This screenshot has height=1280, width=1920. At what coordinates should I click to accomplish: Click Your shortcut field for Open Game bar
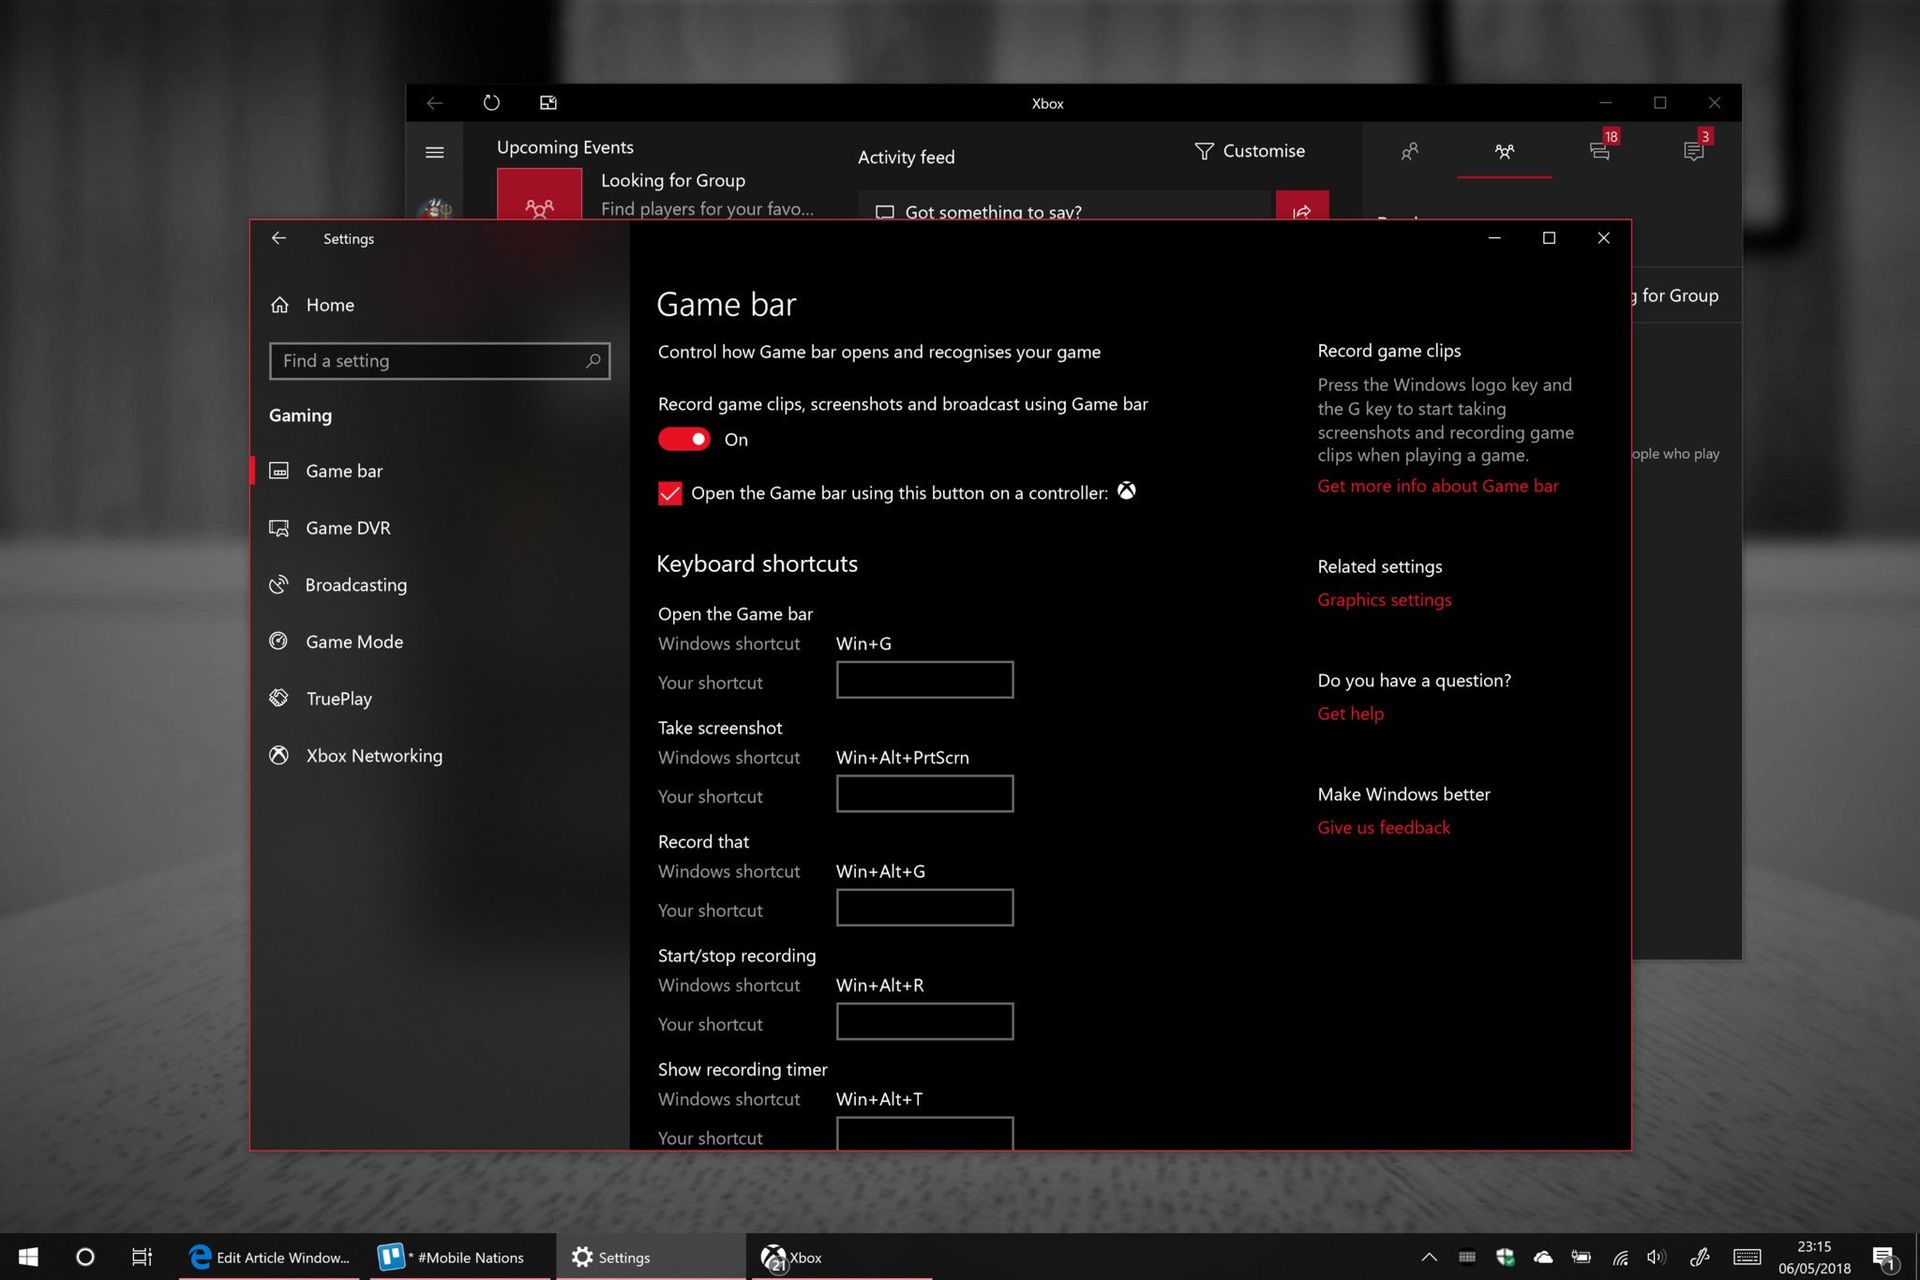pos(924,679)
